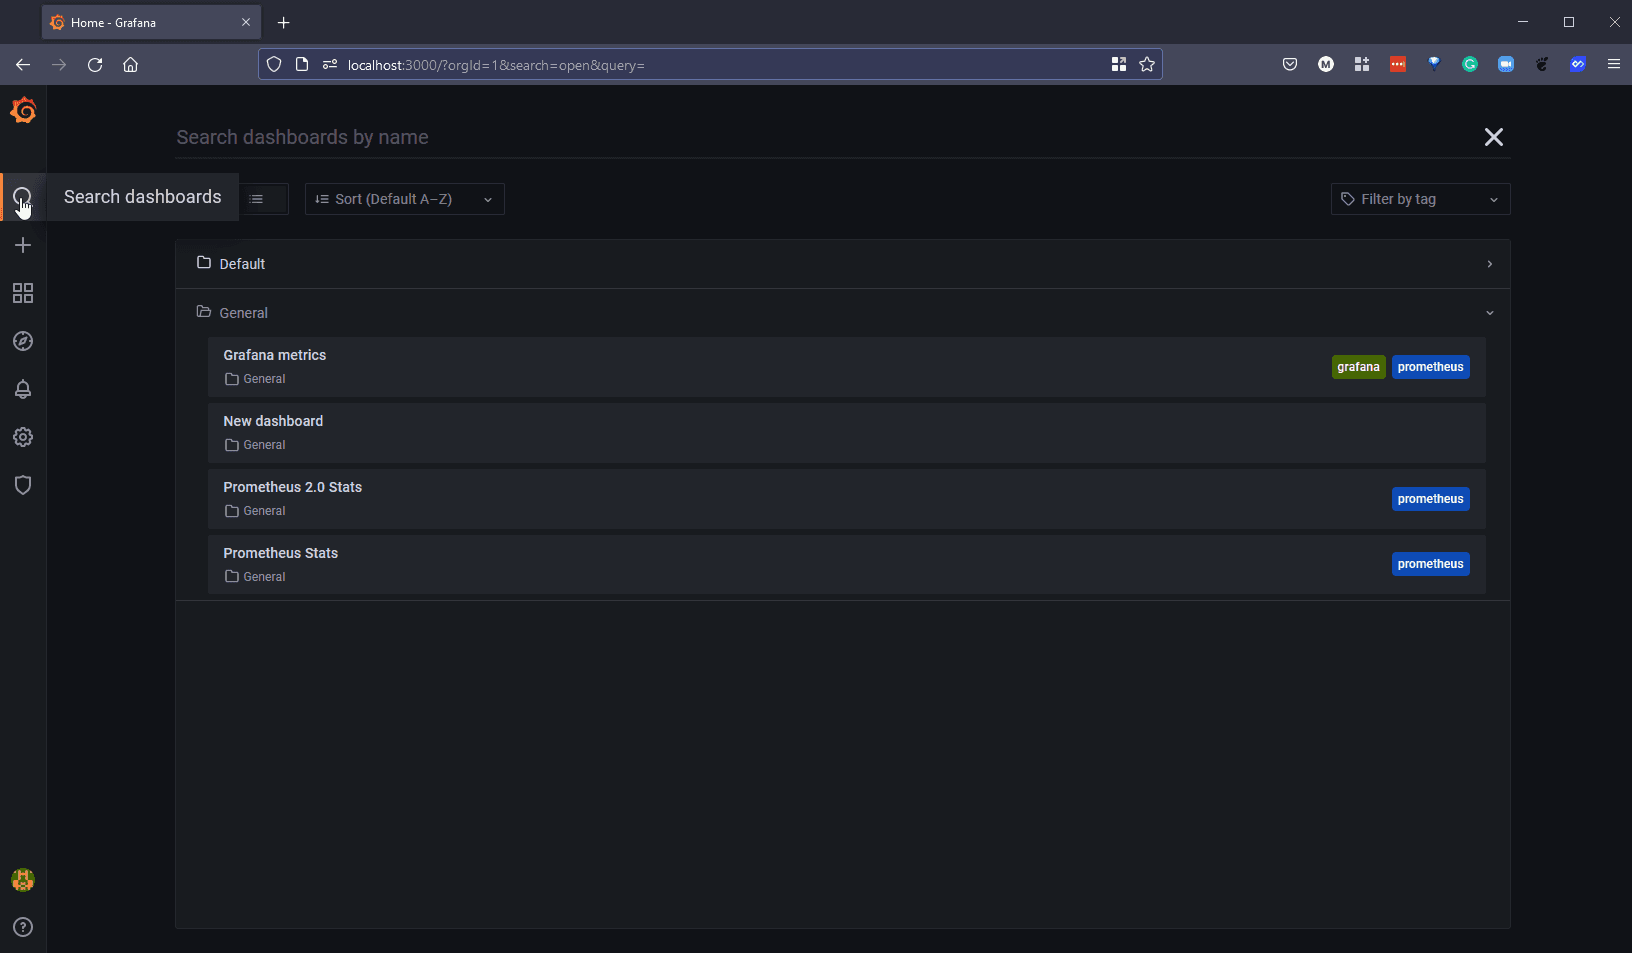The image size is (1632, 953).
Task: Close the dashboard search overlay
Action: pos(1493,137)
